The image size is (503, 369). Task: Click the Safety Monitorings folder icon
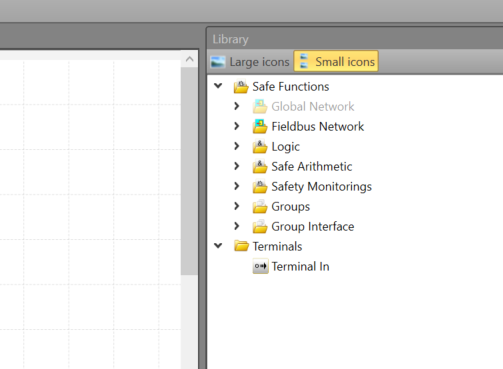pos(260,186)
